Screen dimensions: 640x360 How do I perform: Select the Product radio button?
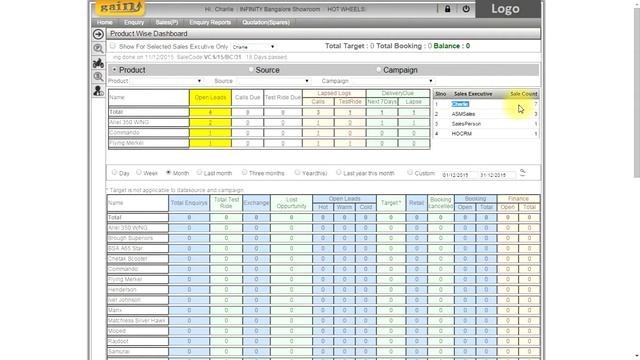pos(114,70)
